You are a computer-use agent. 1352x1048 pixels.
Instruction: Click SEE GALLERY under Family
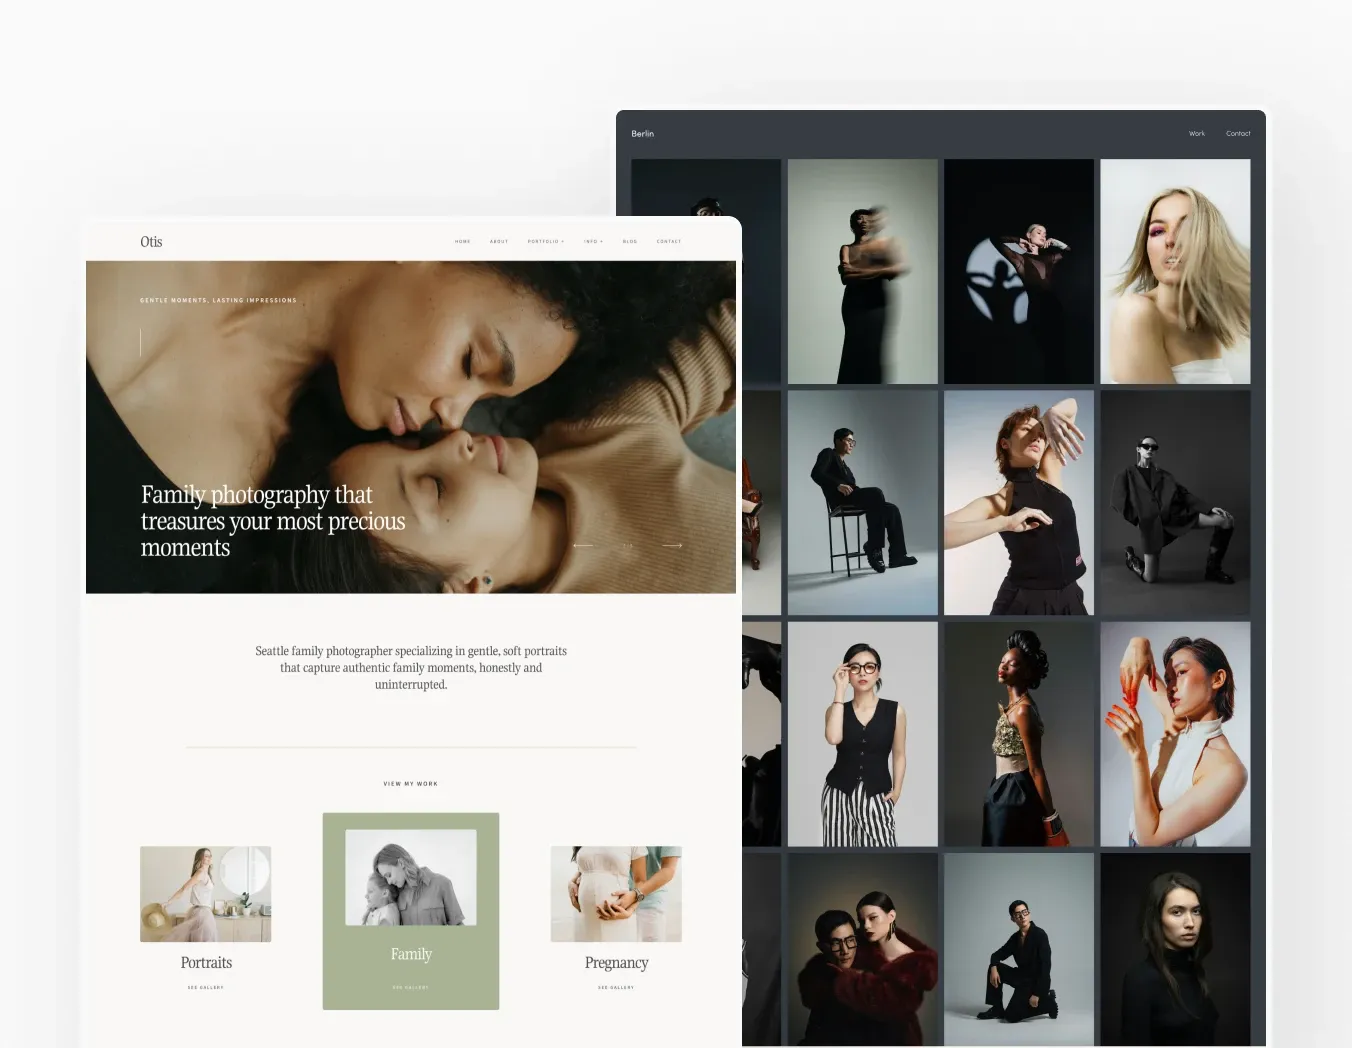tap(410, 987)
